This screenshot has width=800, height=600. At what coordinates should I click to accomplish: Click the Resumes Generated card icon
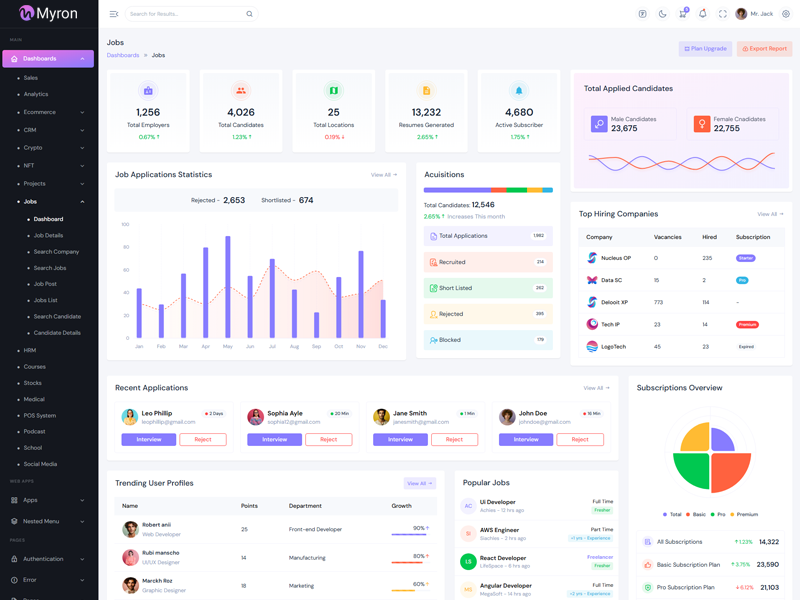pyautogui.click(x=426, y=90)
